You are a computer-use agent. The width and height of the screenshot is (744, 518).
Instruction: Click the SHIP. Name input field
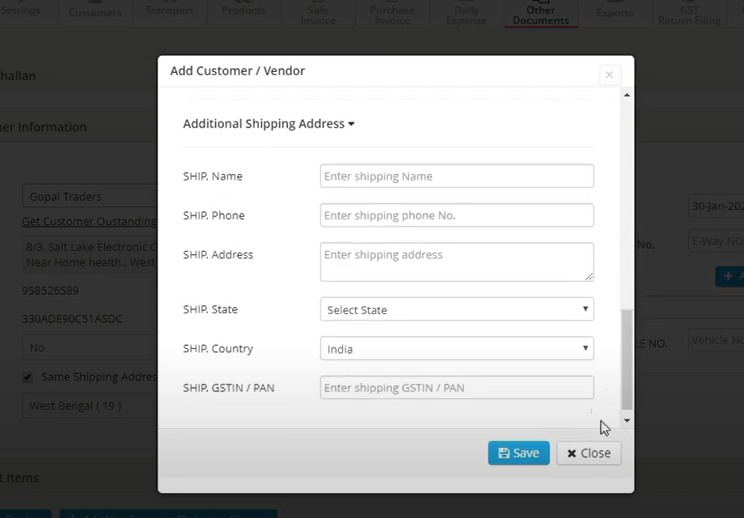tap(456, 176)
